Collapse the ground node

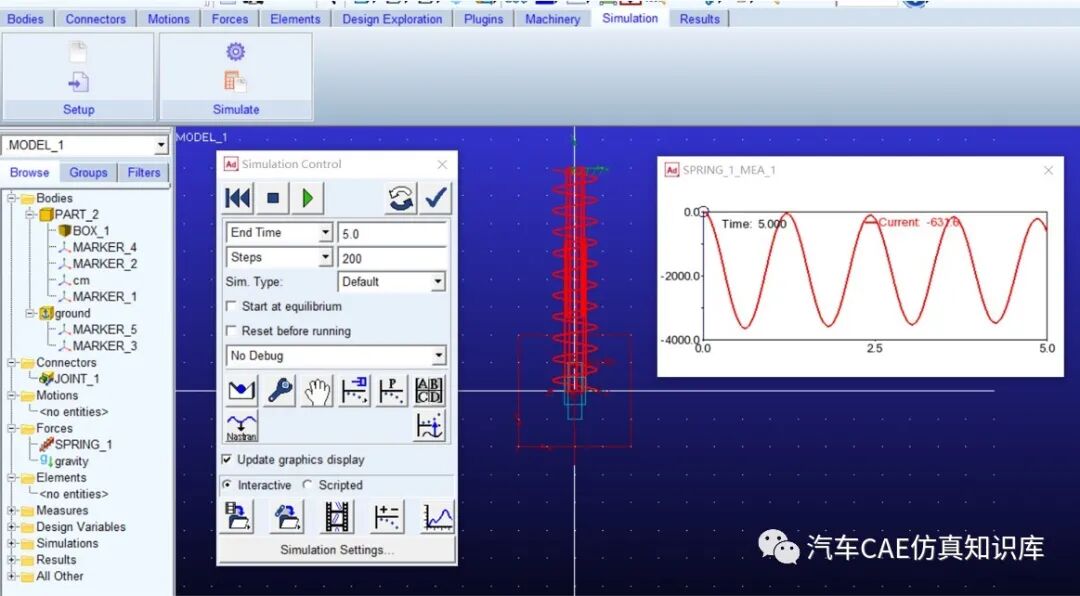(30, 314)
